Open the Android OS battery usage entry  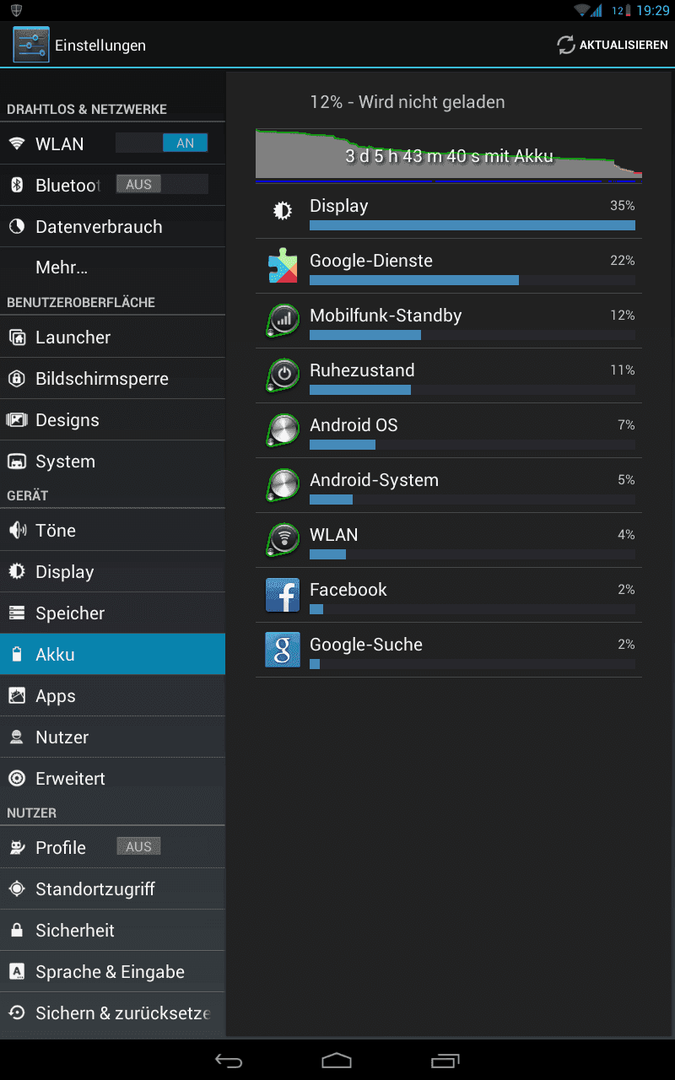(448, 430)
